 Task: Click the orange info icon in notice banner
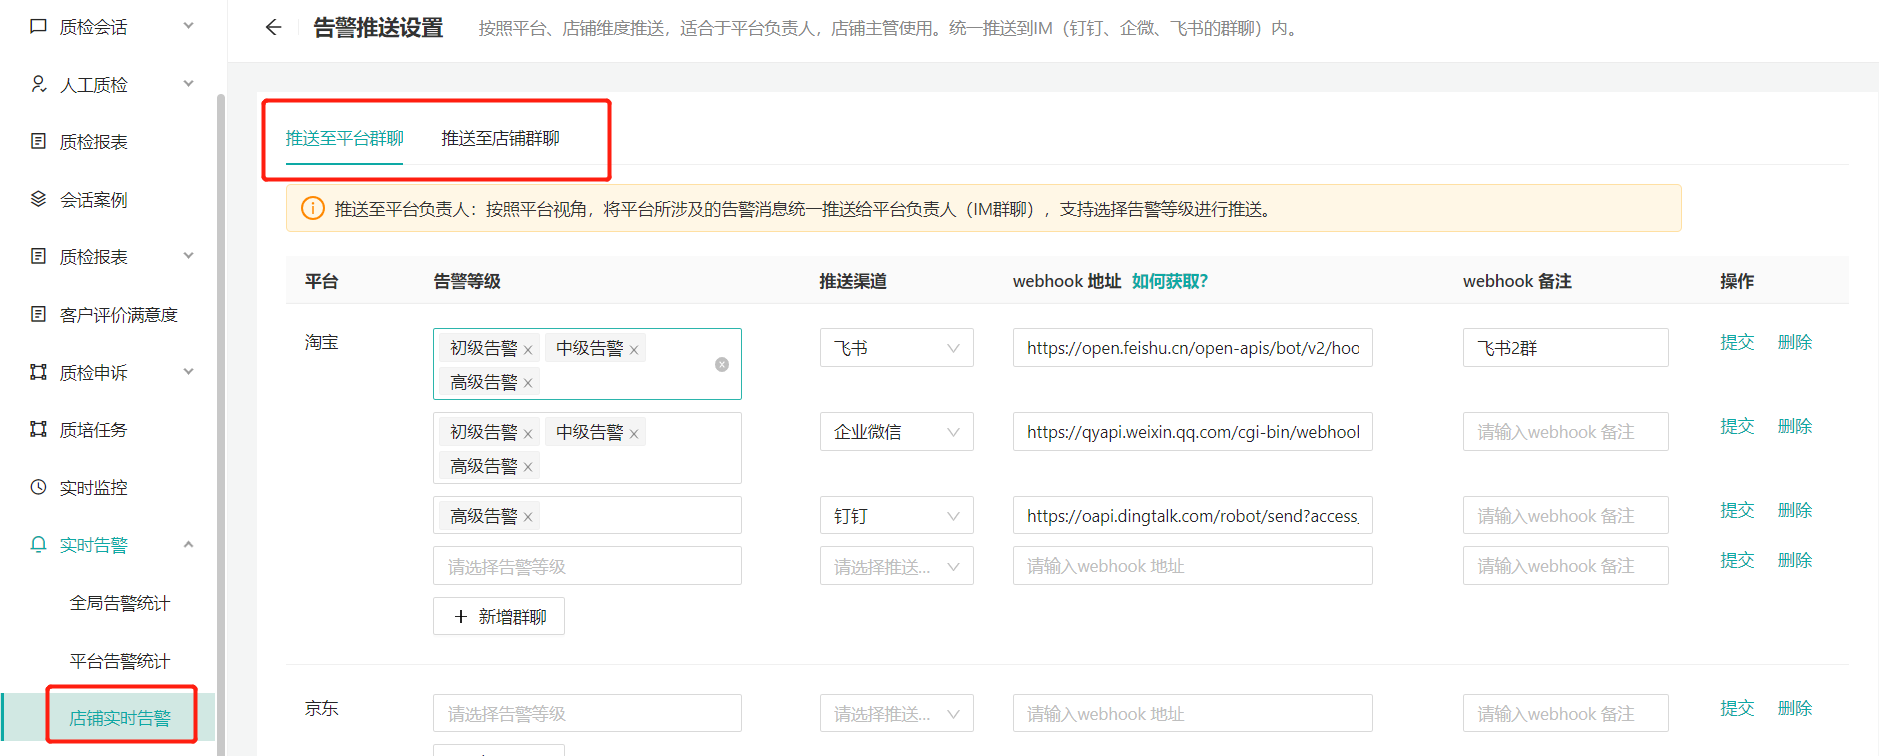[313, 208]
